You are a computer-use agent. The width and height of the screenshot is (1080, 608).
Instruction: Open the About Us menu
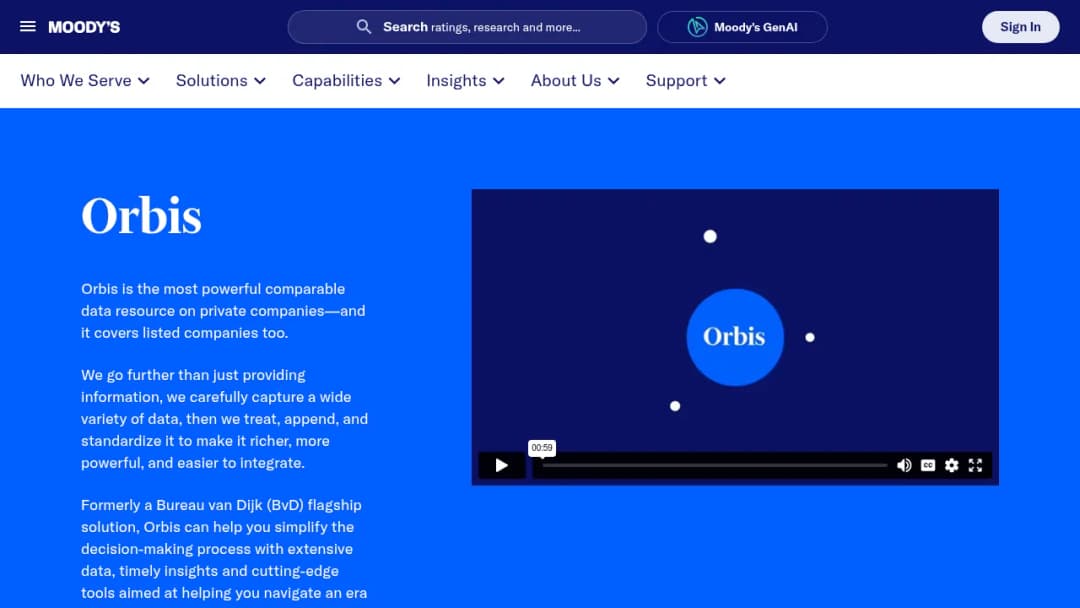[x=574, y=81]
